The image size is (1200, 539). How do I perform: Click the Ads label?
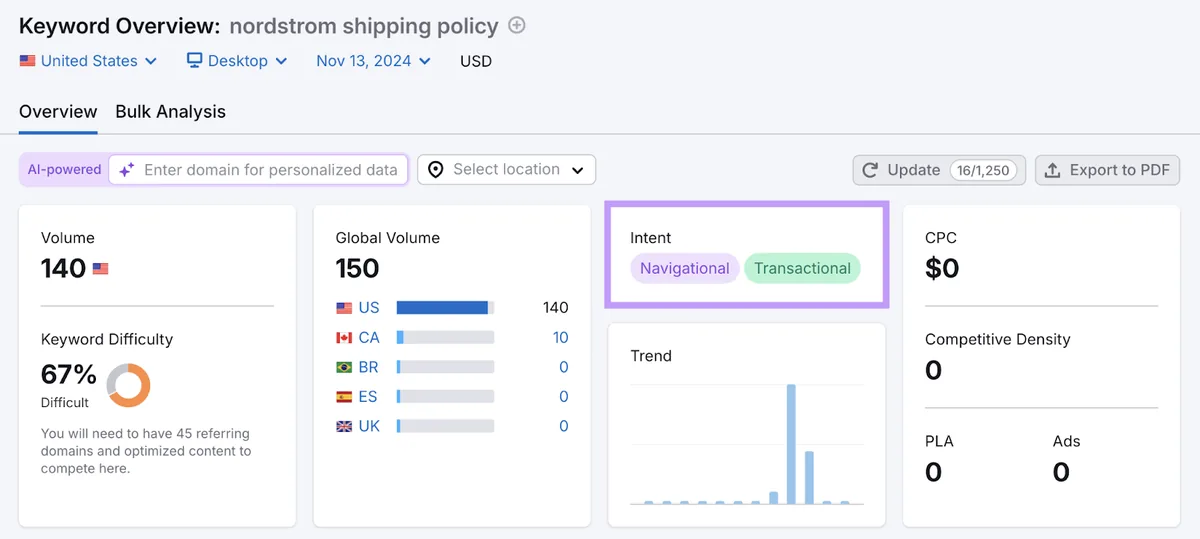coord(1066,441)
